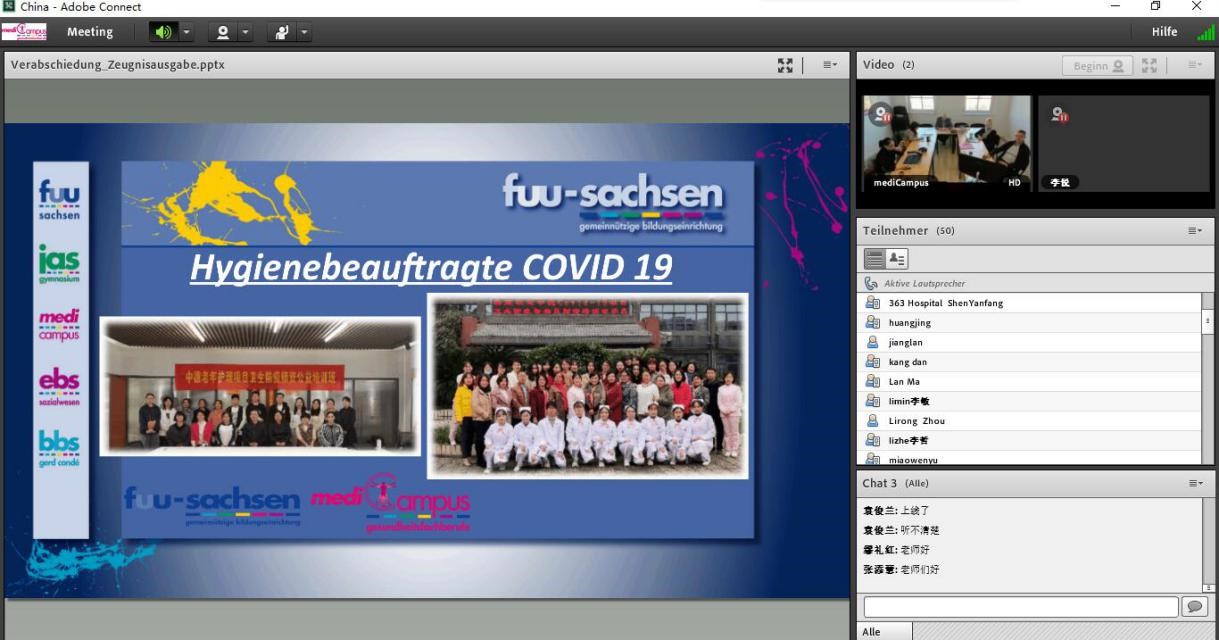Switch to attendee status view

click(x=896, y=259)
